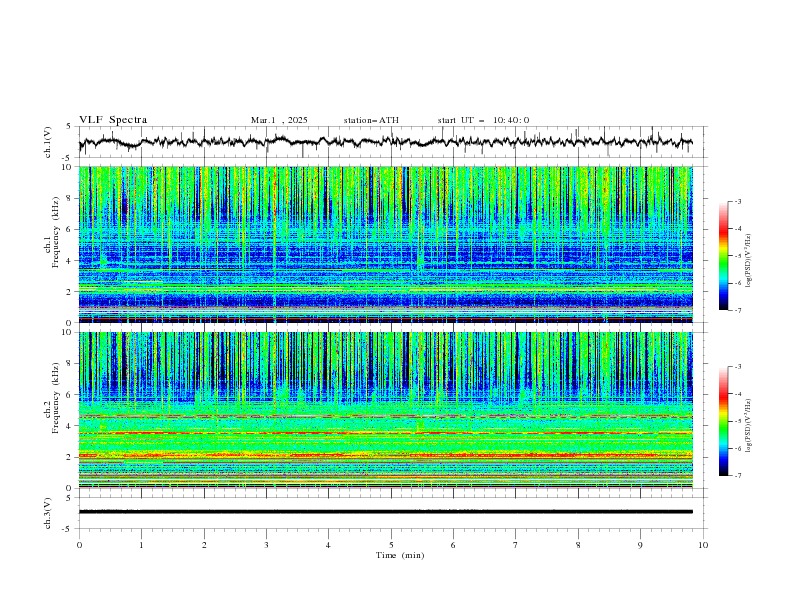
Task: Click time axis tick label "1"
Action: pos(141,545)
